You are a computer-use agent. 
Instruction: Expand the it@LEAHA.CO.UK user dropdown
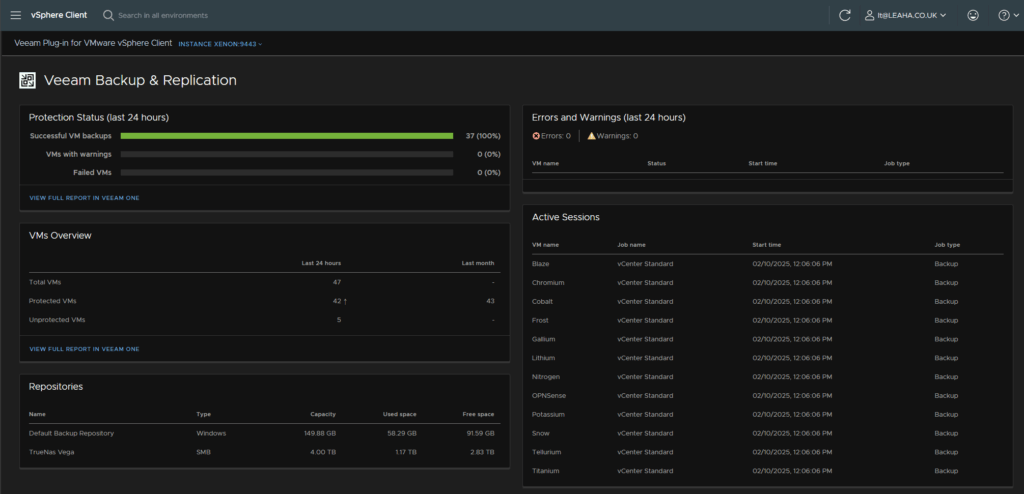click(905, 15)
